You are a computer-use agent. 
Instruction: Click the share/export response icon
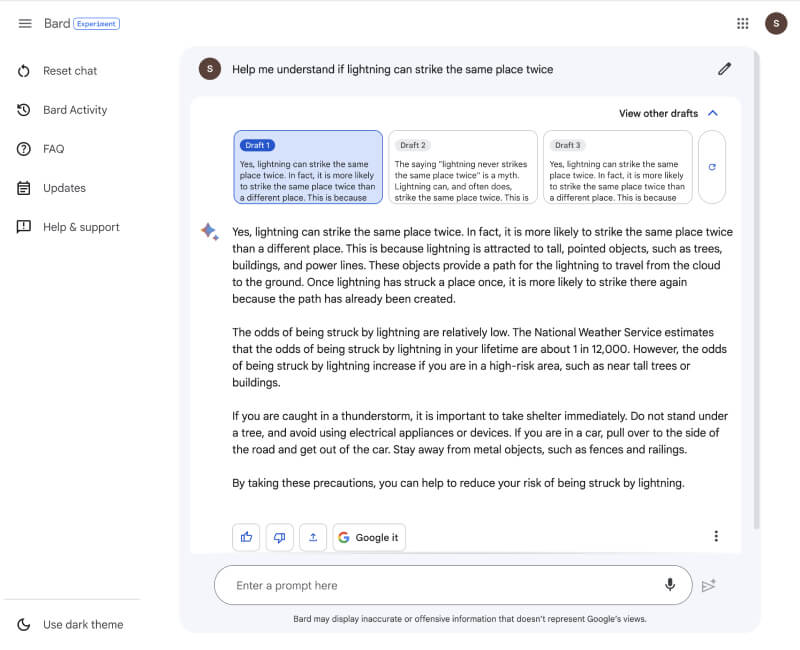[313, 537]
